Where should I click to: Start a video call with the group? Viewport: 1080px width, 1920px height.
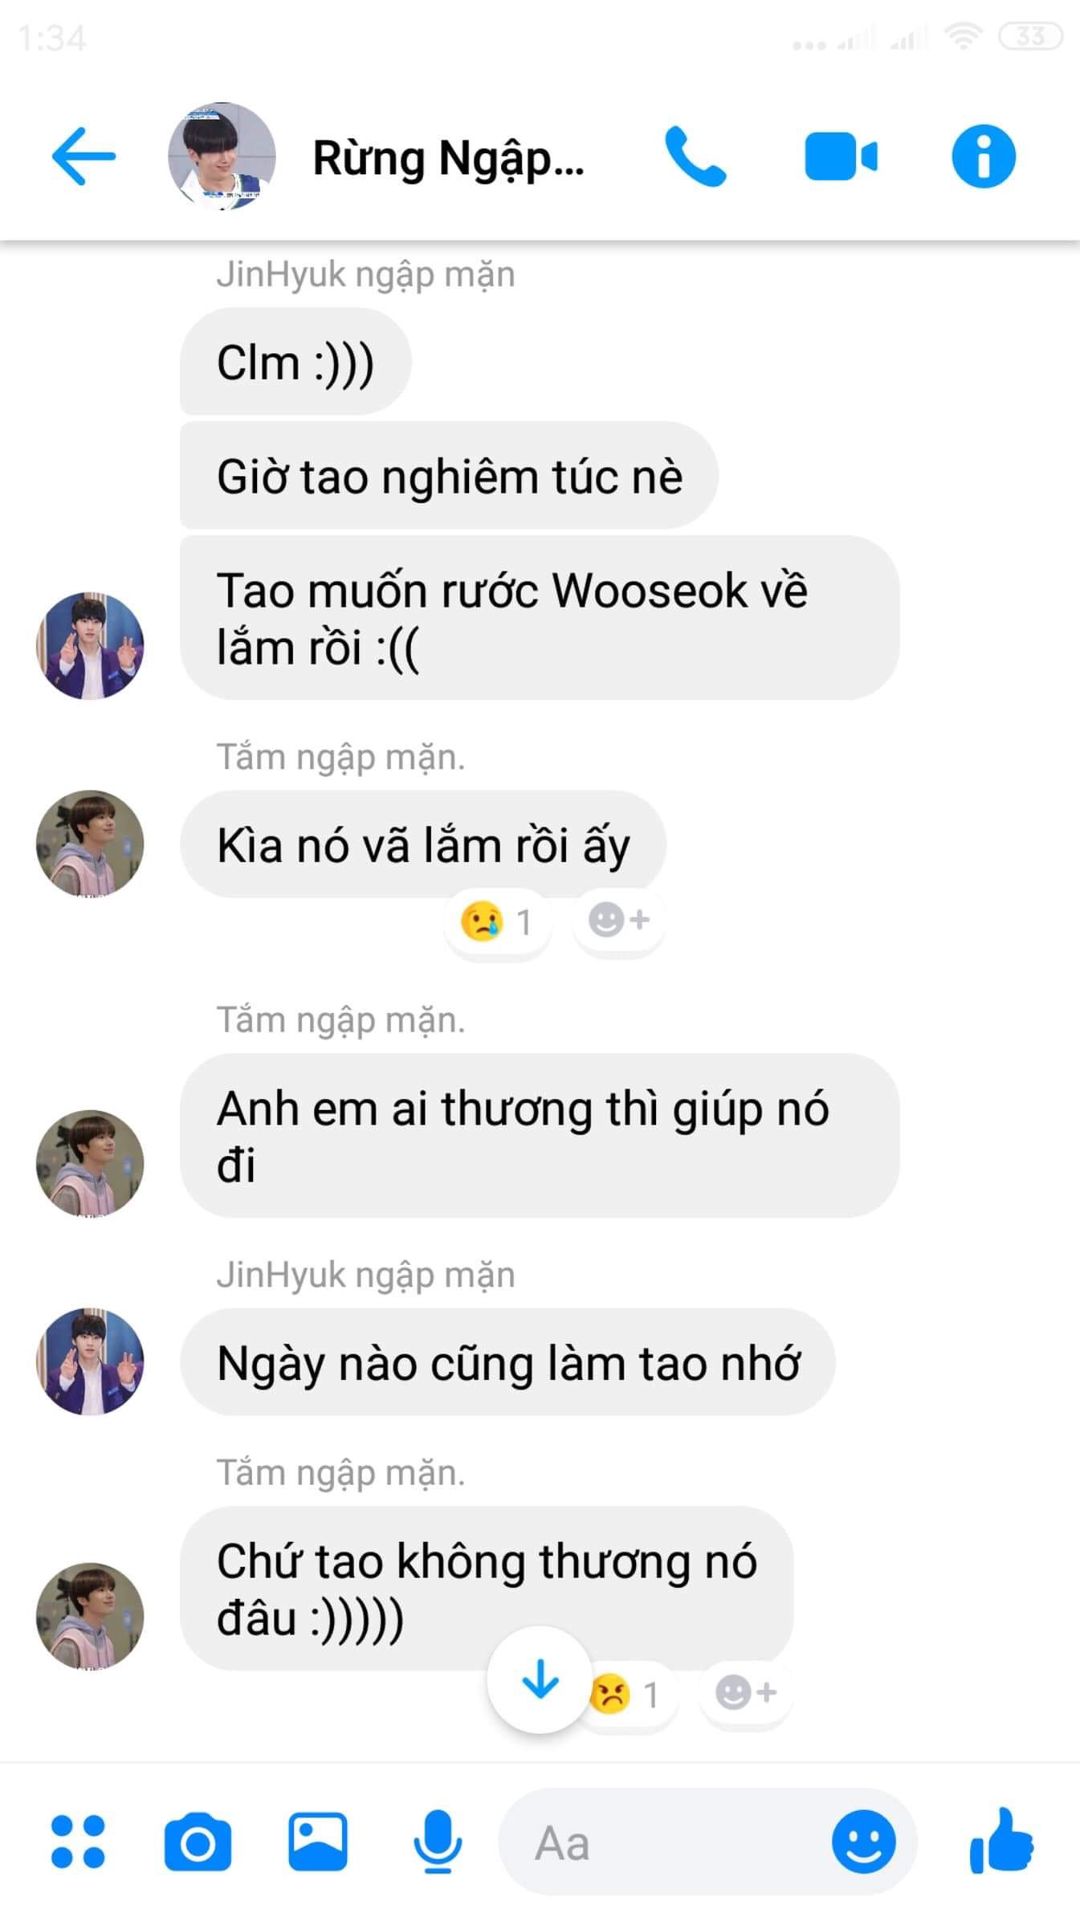coord(841,157)
